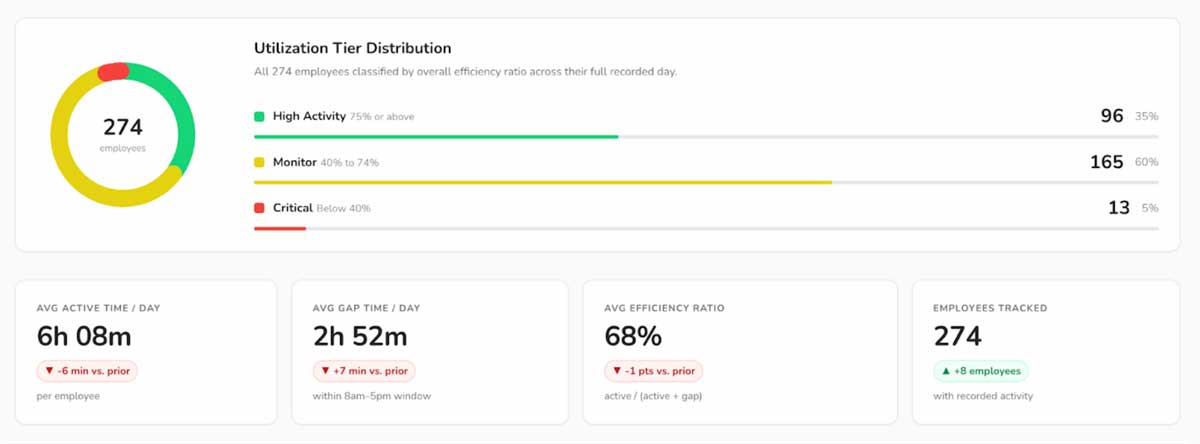
Task: Click the Utilization Tier Distribution heading
Action: tap(352, 48)
